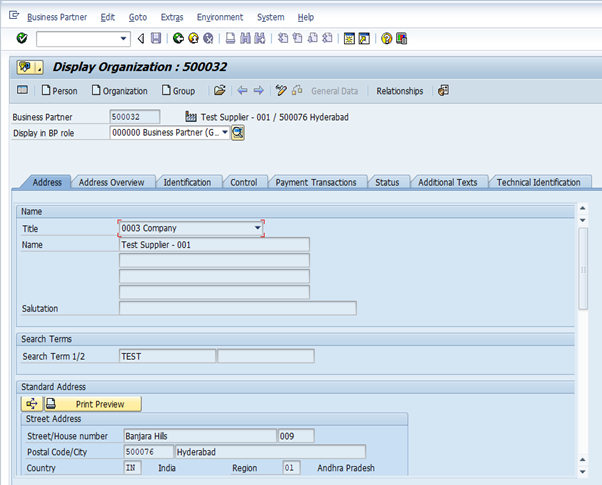Click the green Enter checkmark icon
This screenshot has width=602, height=485.
[22, 39]
